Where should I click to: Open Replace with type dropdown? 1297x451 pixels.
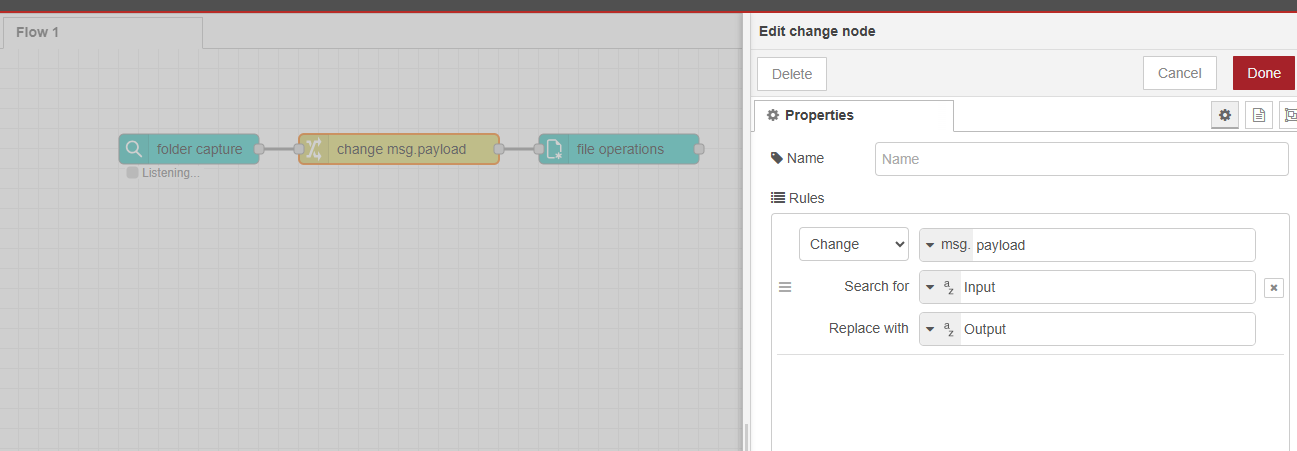(x=940, y=329)
